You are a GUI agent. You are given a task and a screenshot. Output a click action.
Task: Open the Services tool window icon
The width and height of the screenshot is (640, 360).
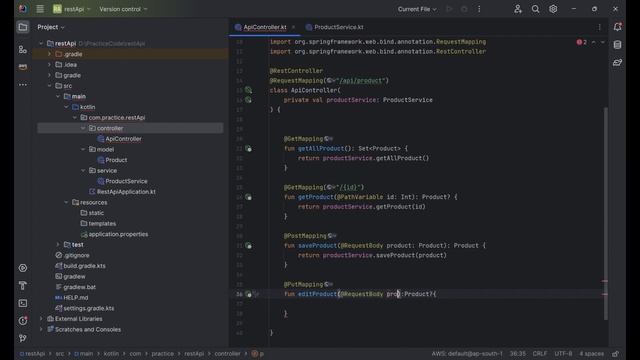(x=23, y=268)
